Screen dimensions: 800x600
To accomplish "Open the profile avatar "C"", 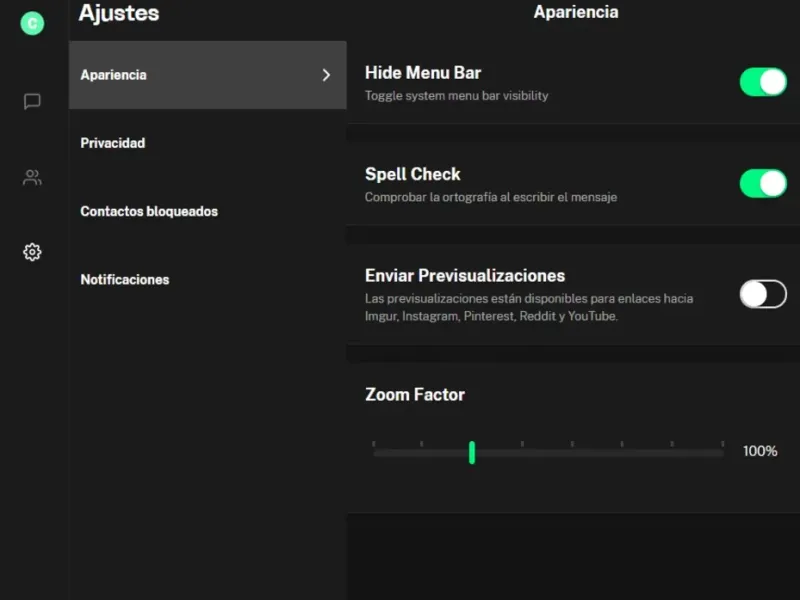I will 32,23.
